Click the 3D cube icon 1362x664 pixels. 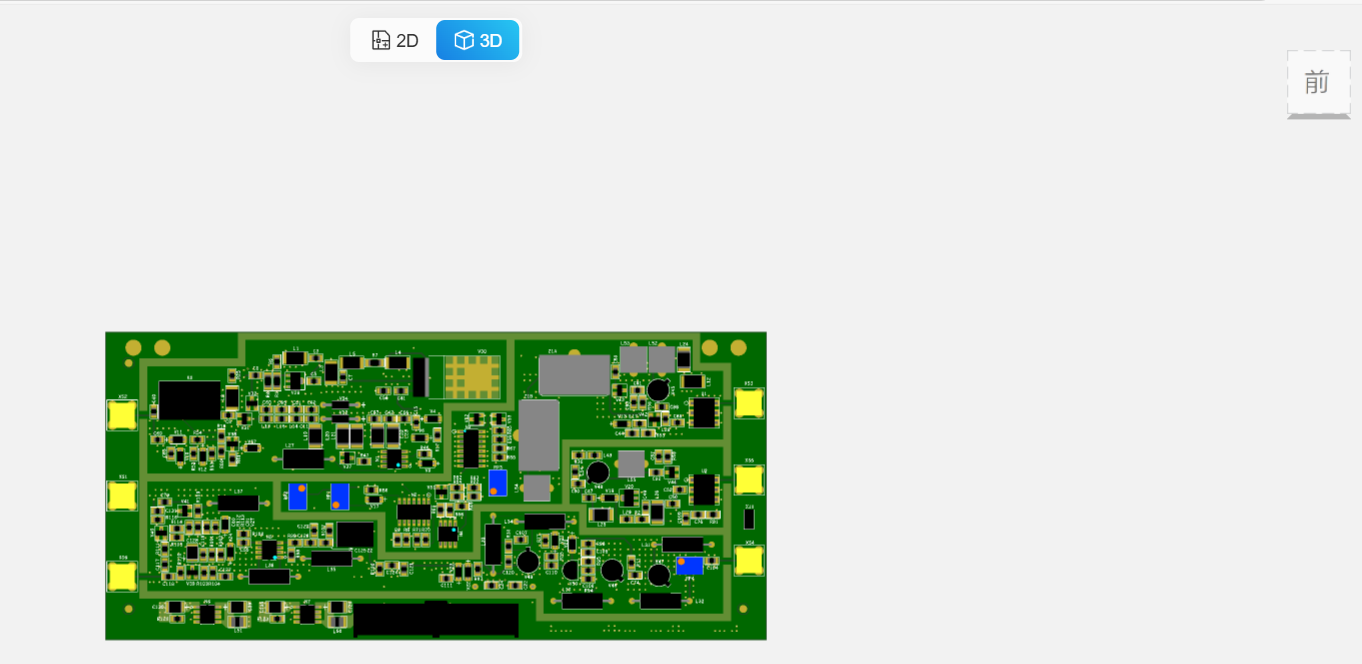[x=464, y=41]
